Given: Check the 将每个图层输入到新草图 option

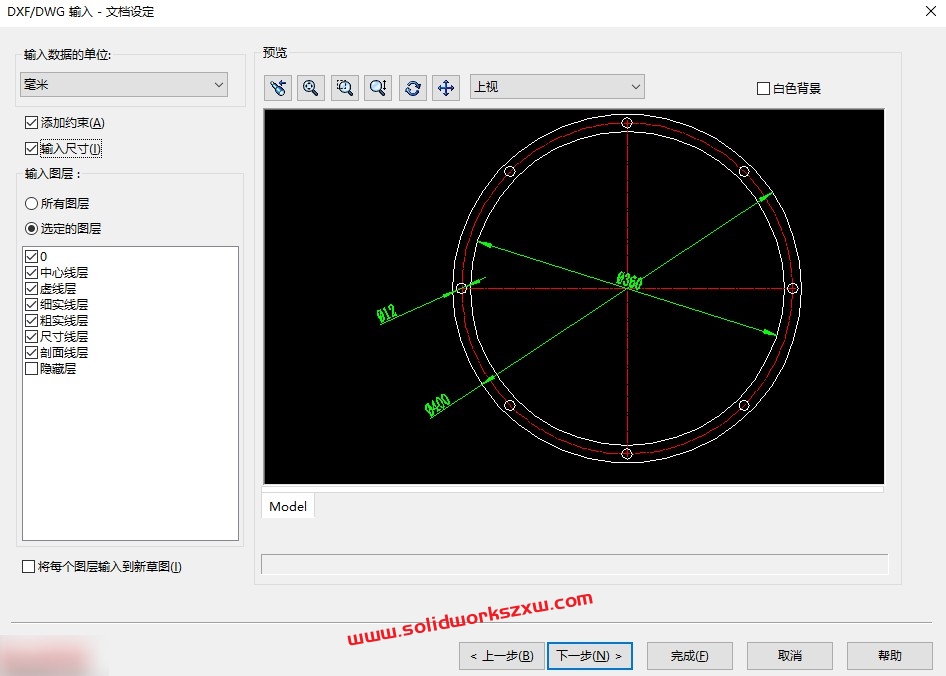Looking at the screenshot, I should 27,566.
